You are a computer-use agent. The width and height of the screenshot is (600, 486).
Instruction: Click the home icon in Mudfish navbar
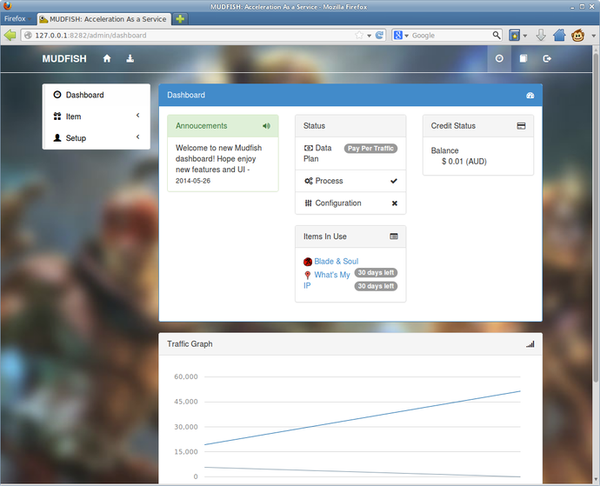click(x=107, y=59)
